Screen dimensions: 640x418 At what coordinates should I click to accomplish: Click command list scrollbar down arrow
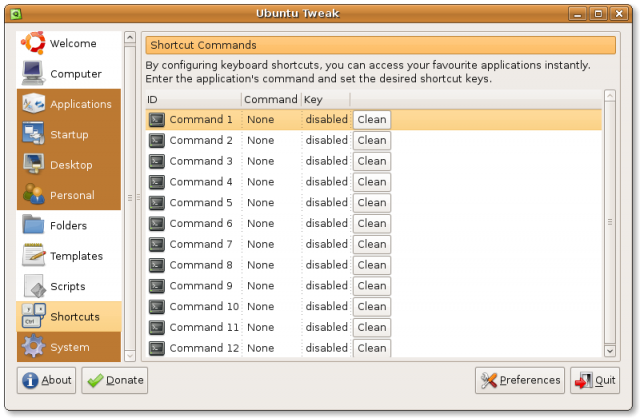pyautogui.click(x=610, y=351)
